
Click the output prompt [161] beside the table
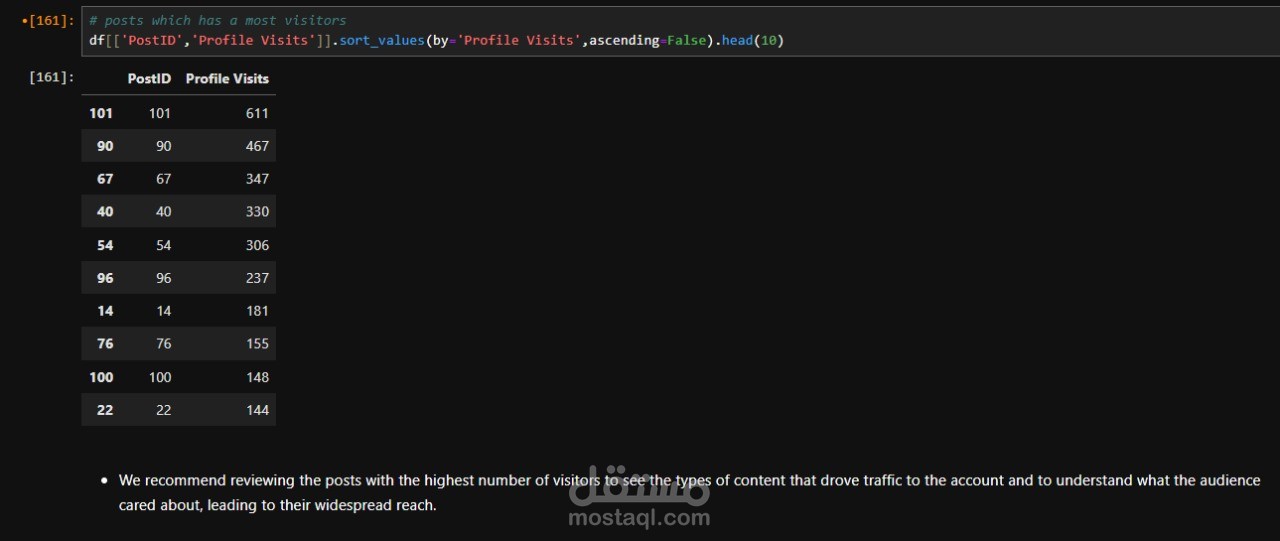pyautogui.click(x=51, y=77)
